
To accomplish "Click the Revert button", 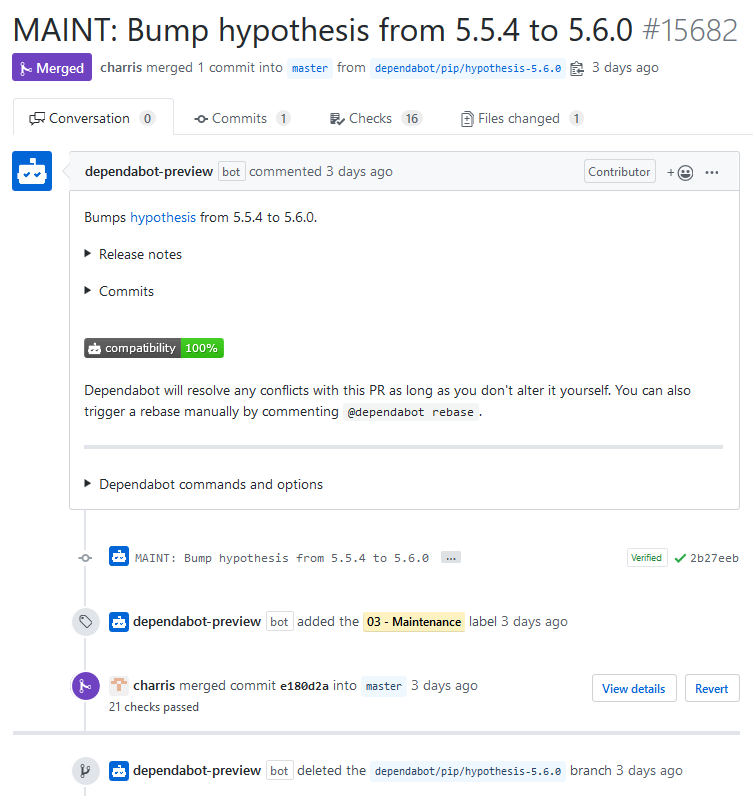I will pyautogui.click(x=712, y=688).
